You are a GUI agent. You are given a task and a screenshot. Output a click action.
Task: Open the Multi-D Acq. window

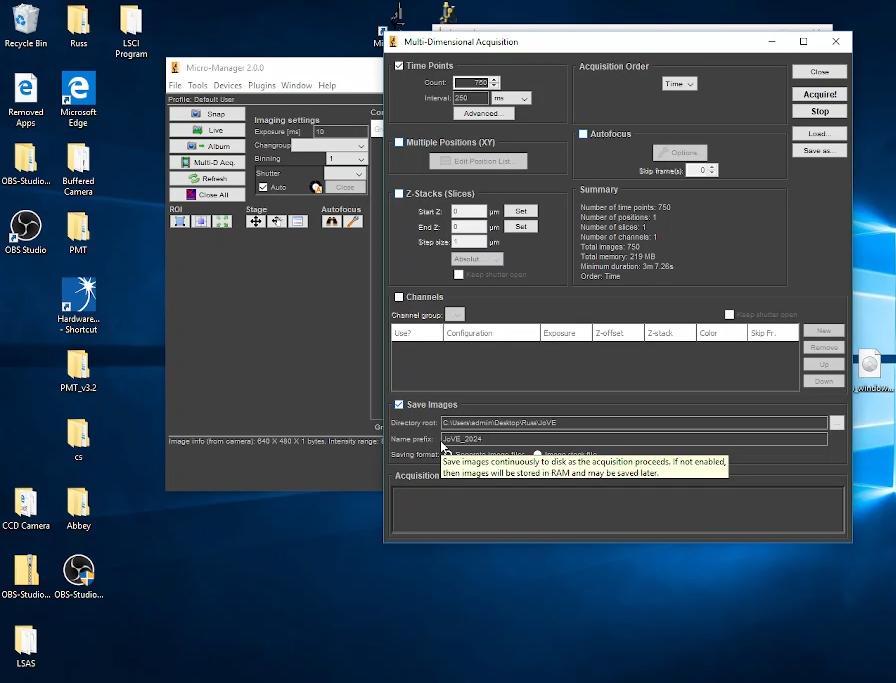coord(207,162)
